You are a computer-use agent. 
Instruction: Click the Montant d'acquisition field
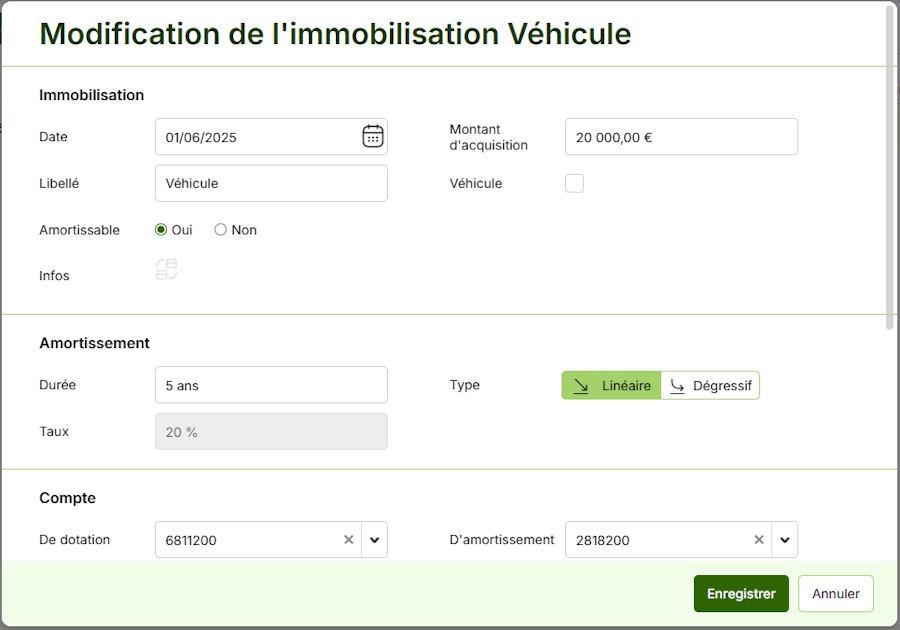coord(680,137)
